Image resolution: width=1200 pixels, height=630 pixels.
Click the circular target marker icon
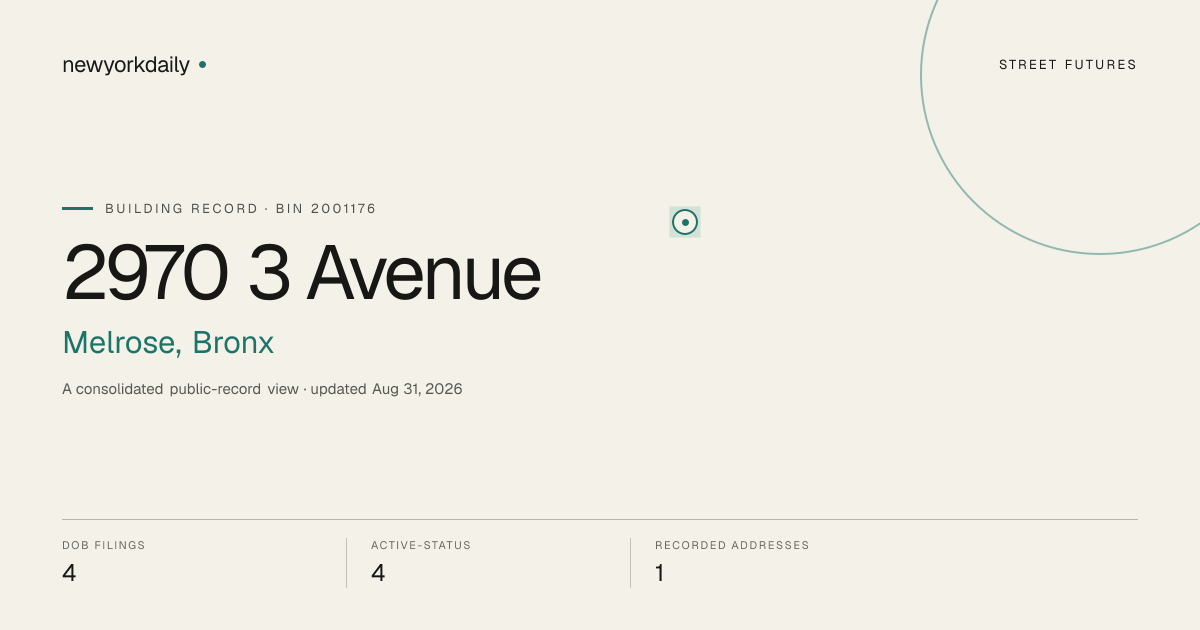click(x=685, y=222)
